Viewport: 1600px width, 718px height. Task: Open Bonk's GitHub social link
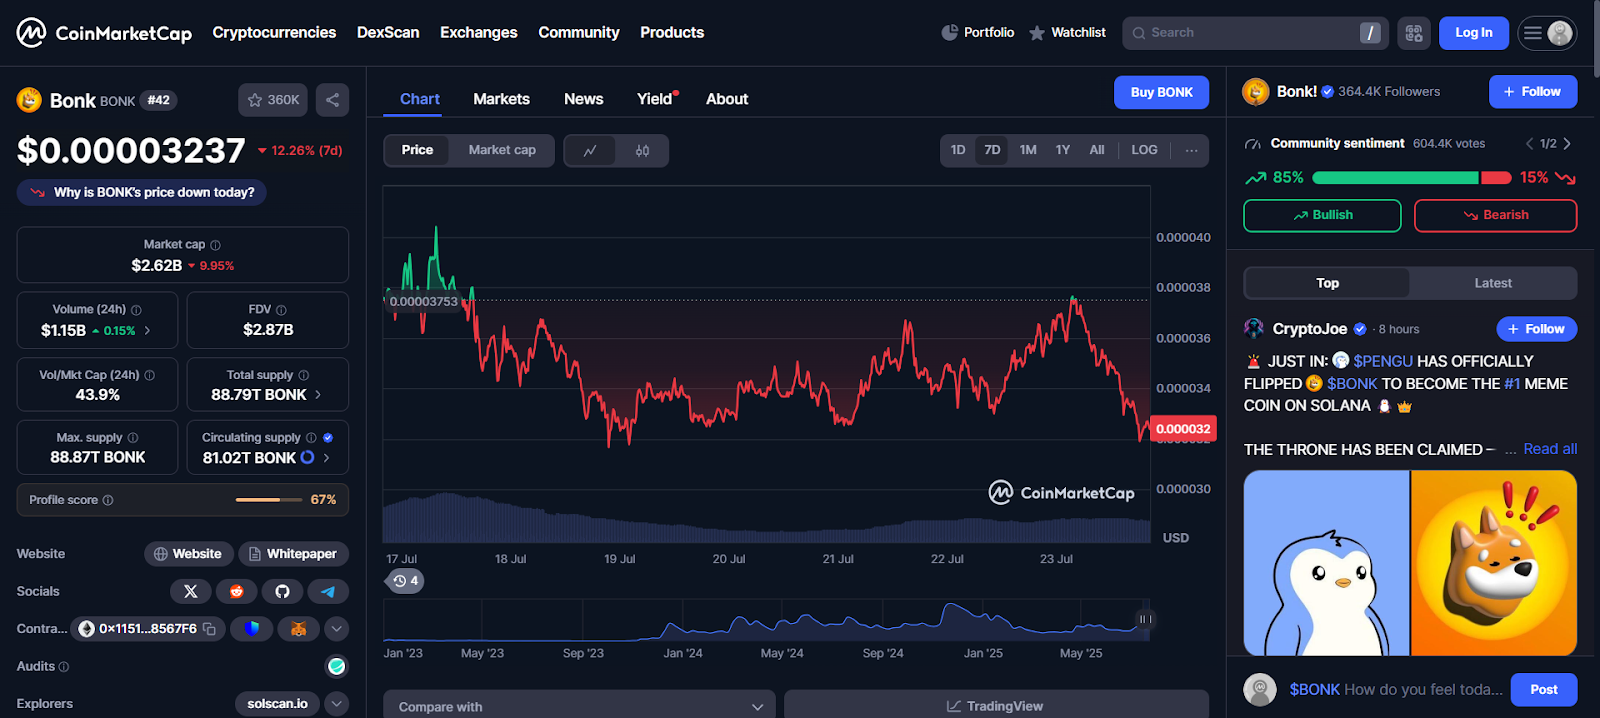[282, 591]
